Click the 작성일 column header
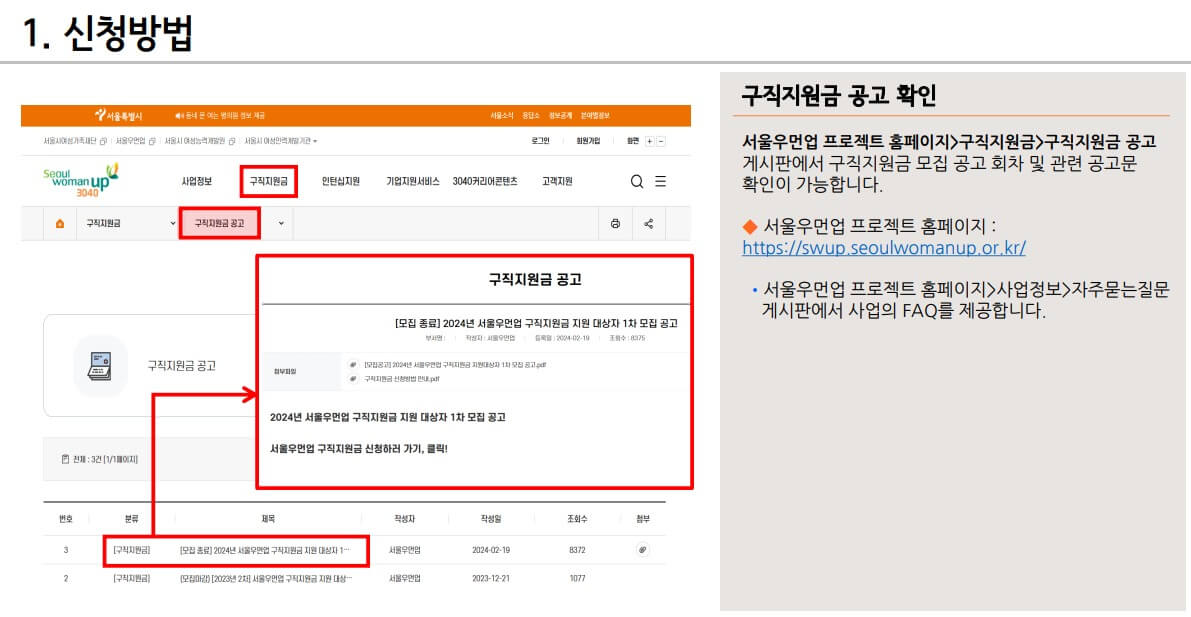 [x=491, y=519]
